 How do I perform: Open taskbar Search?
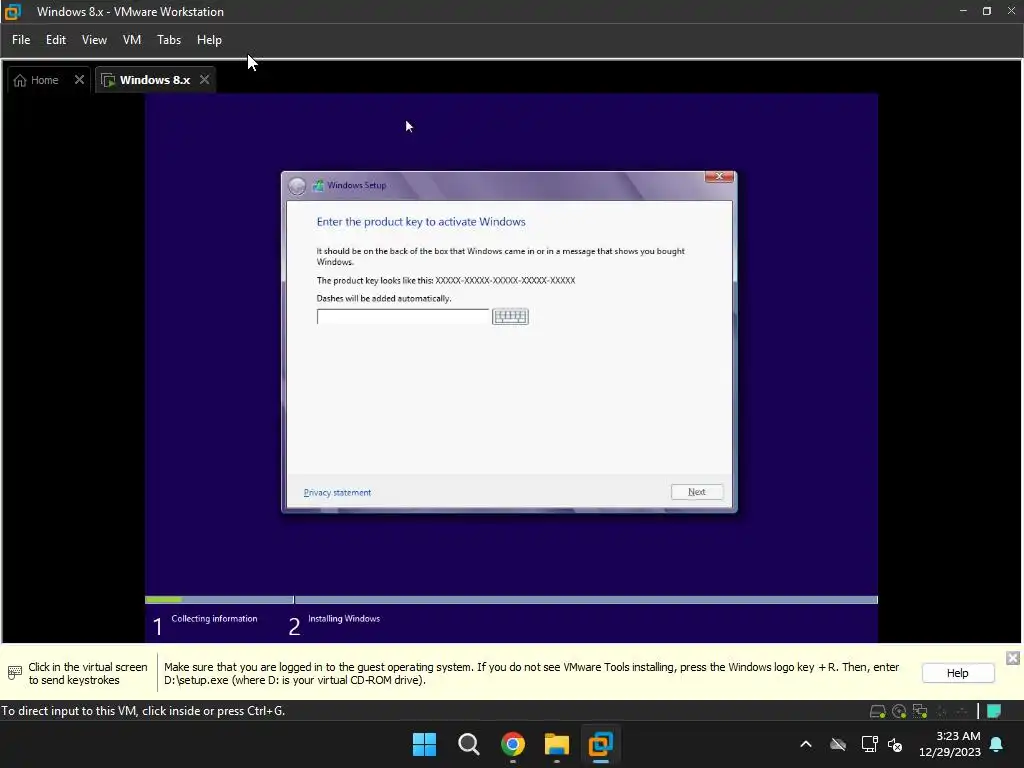[x=468, y=744]
